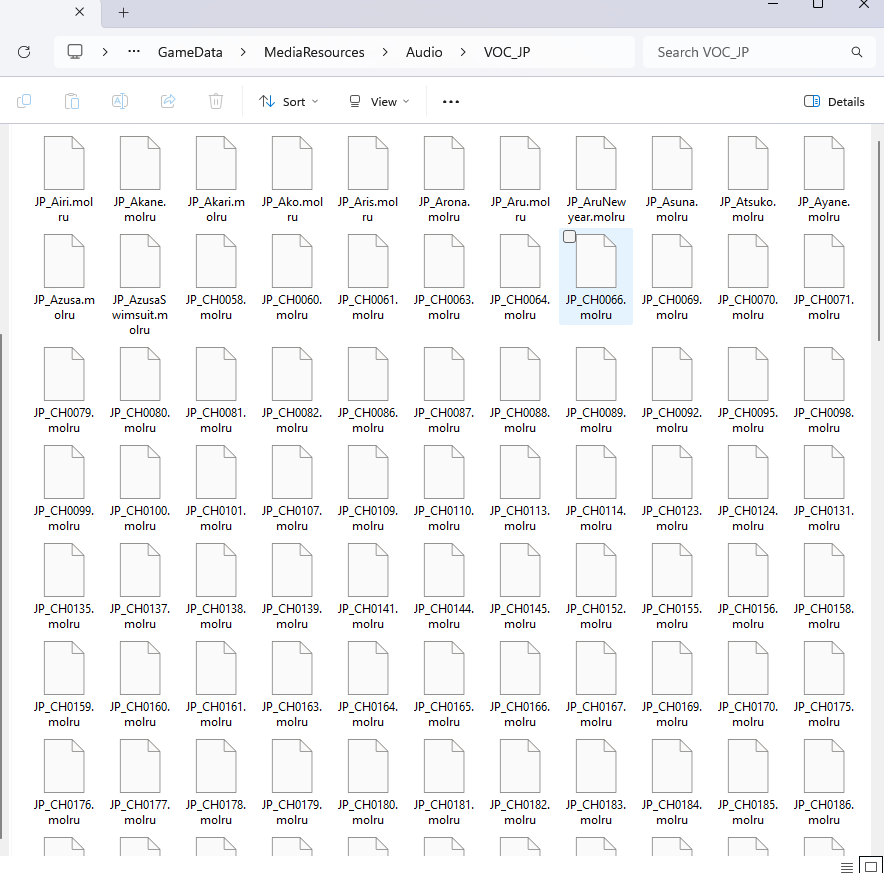884x873 pixels.
Task: Select file JP_Ako.molru
Action: tap(292, 179)
